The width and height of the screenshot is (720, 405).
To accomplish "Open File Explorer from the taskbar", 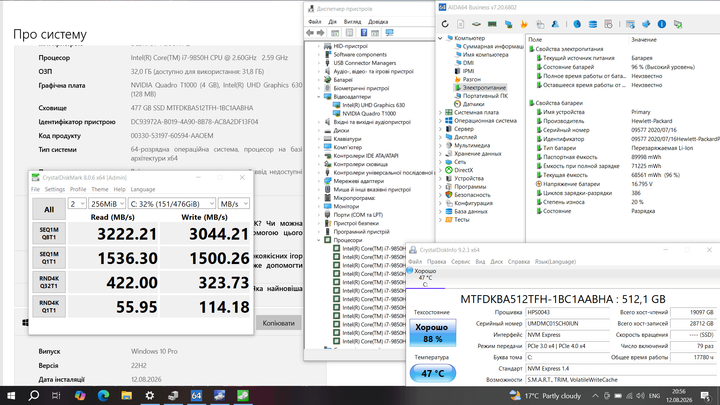I will pyautogui.click(x=126, y=395).
